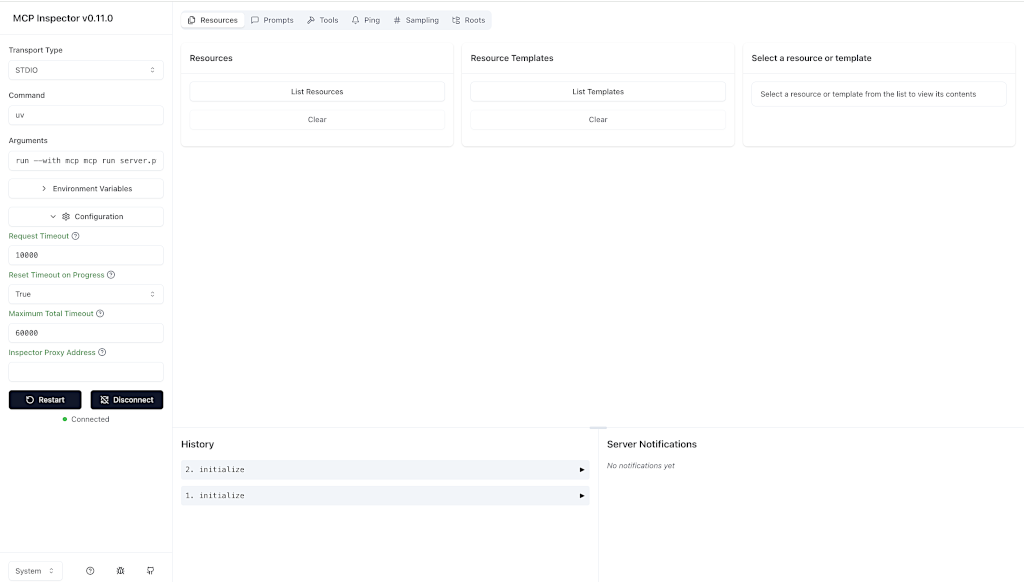Click the Request Timeout value field
Screen dimensions: 1024x582
tap(86, 255)
